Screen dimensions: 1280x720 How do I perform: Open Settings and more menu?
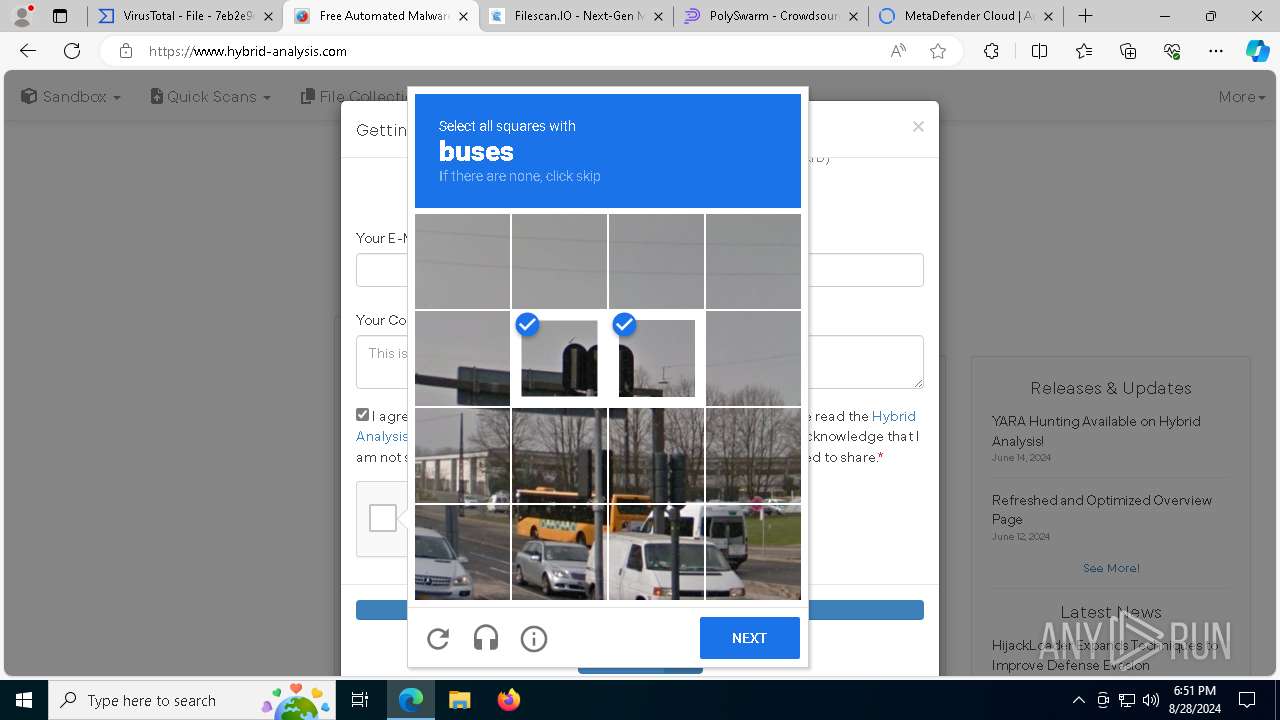(1216, 51)
